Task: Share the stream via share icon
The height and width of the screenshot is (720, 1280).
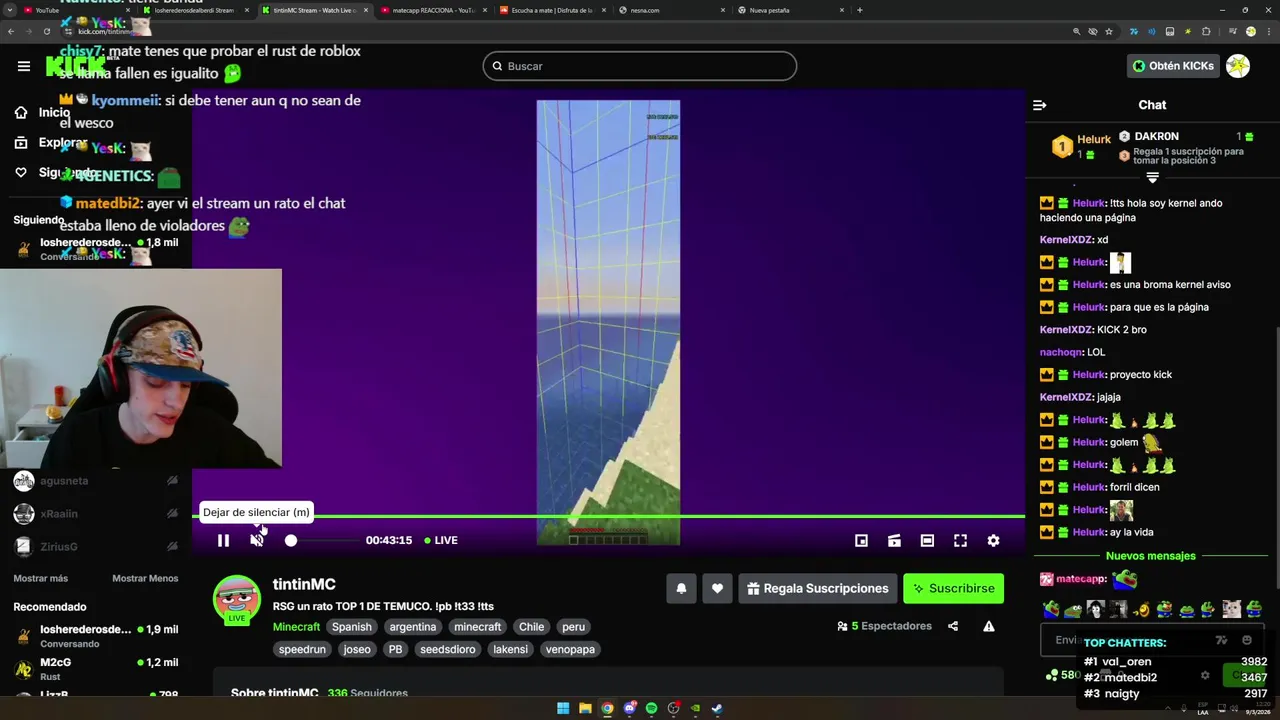Action: click(x=953, y=626)
